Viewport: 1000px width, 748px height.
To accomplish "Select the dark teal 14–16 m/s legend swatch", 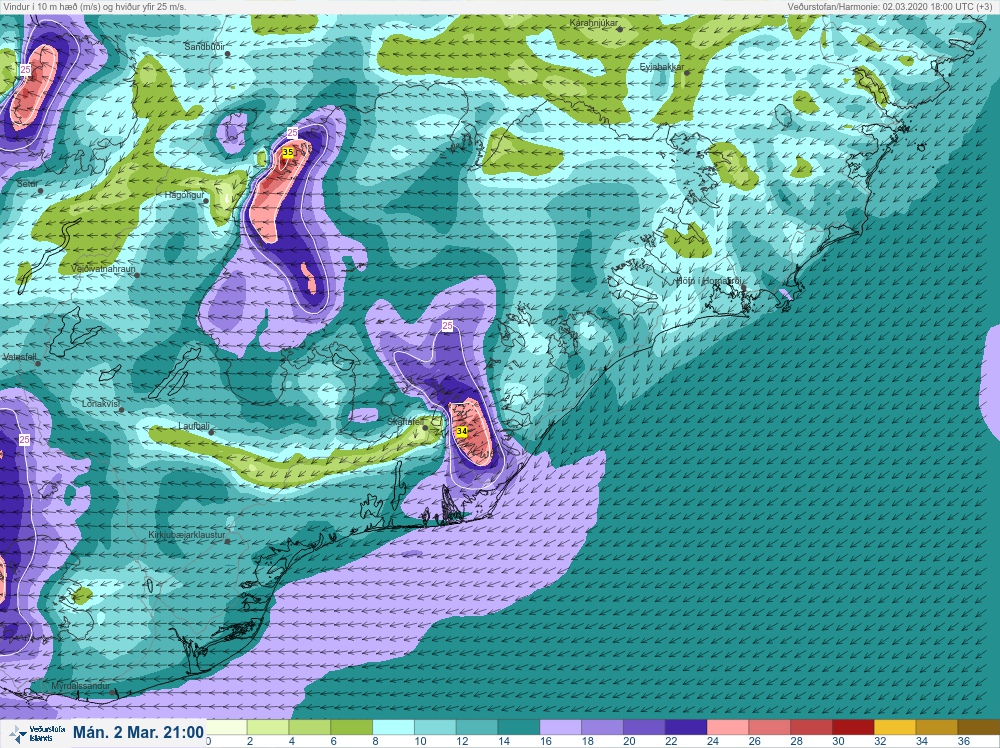I will click(x=518, y=728).
